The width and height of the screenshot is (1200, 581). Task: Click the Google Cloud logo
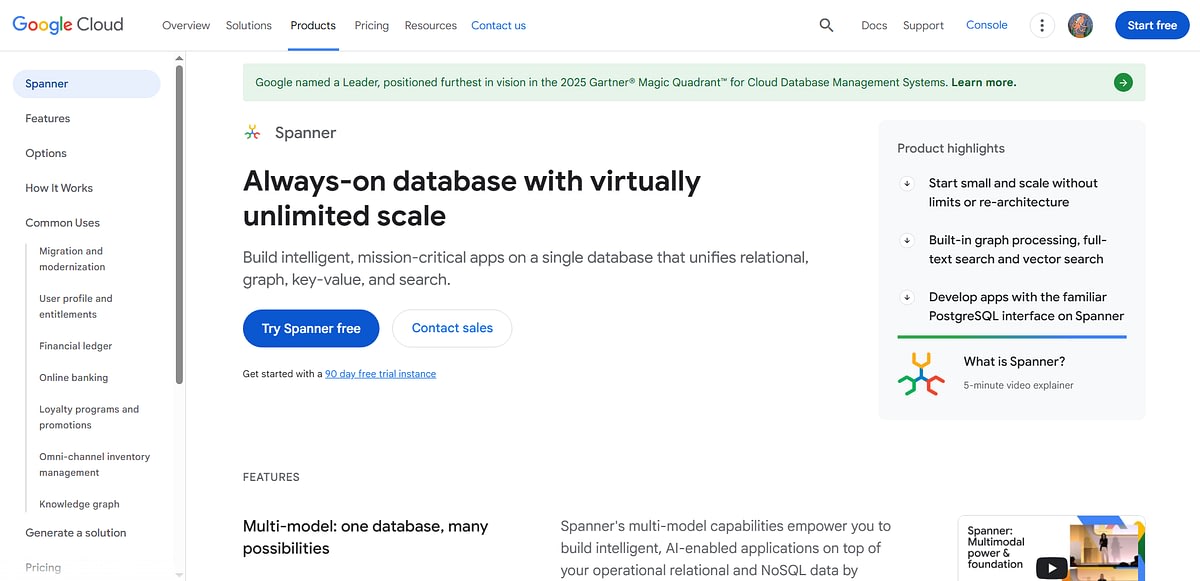tap(67, 24)
